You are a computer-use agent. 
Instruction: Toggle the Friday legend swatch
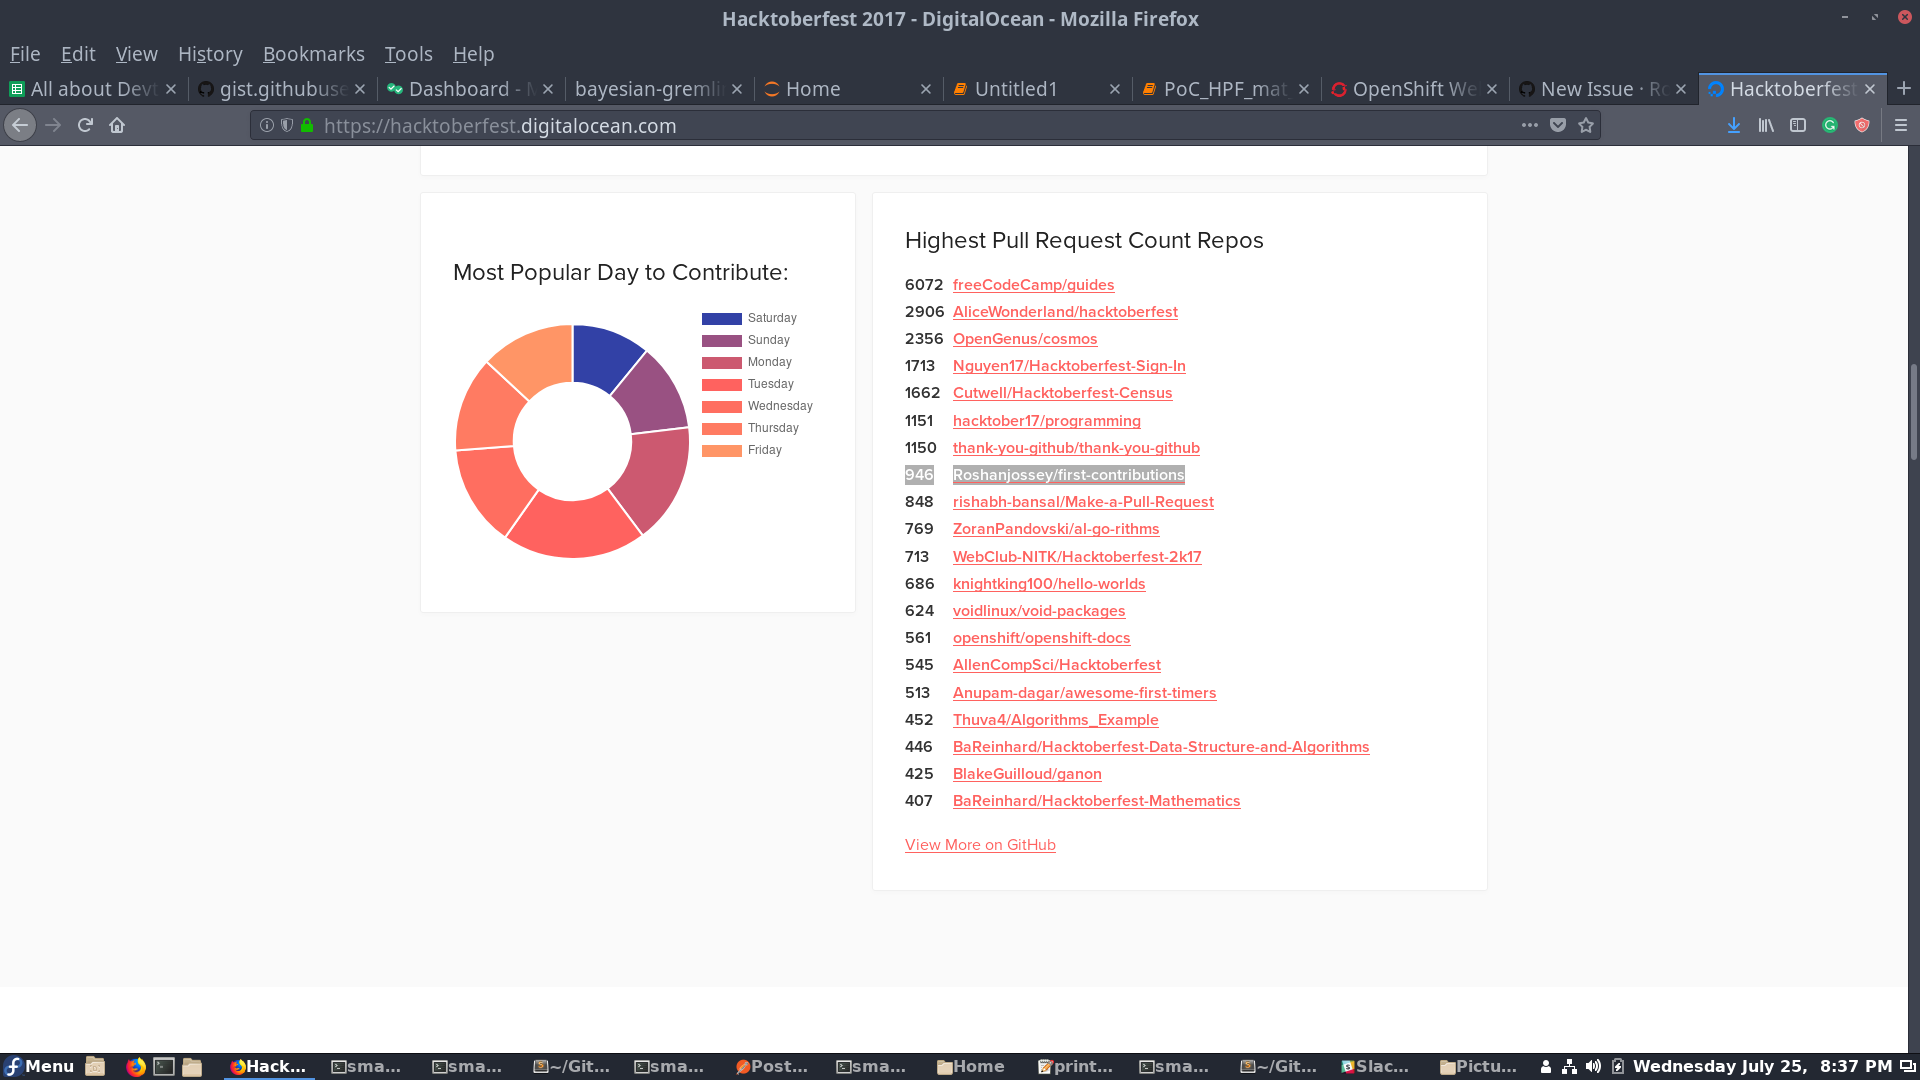(721, 451)
